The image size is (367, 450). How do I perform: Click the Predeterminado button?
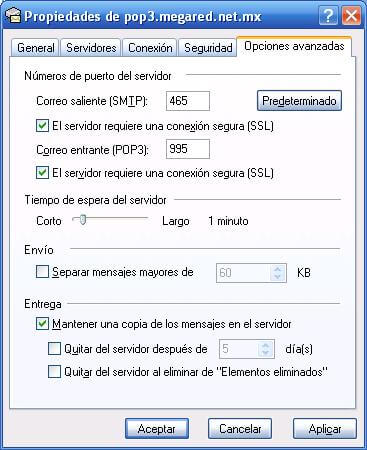pyautogui.click(x=299, y=101)
